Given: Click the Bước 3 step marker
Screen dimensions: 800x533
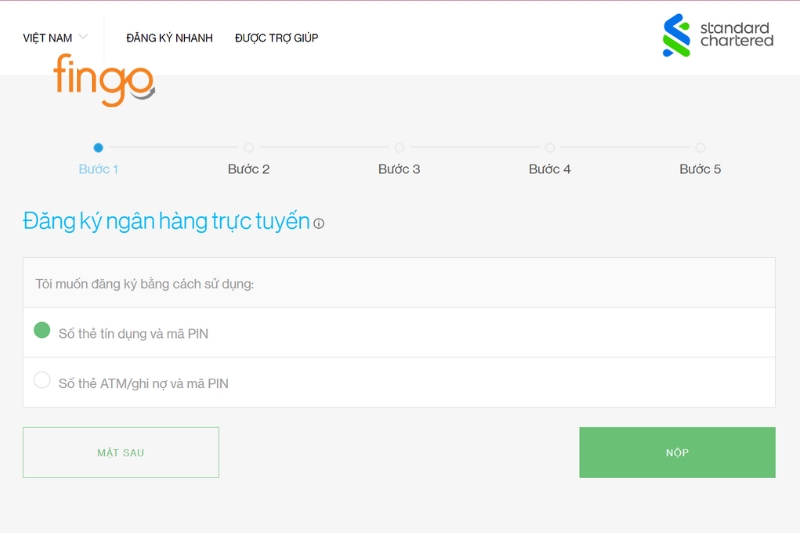Looking at the screenshot, I should tap(399, 148).
